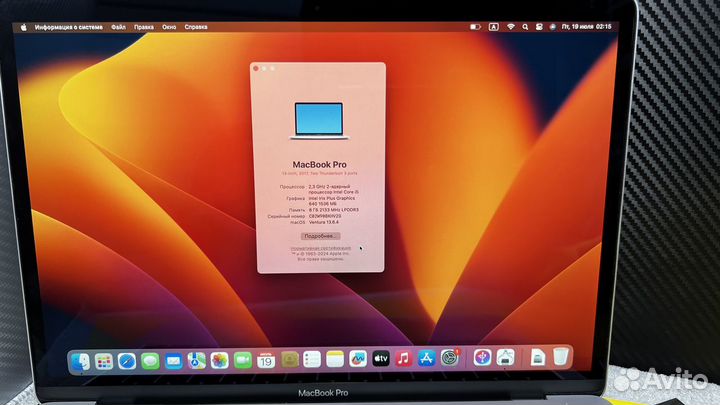Open the disk image document in the Dock
The width and height of the screenshot is (720, 405).
538,357
